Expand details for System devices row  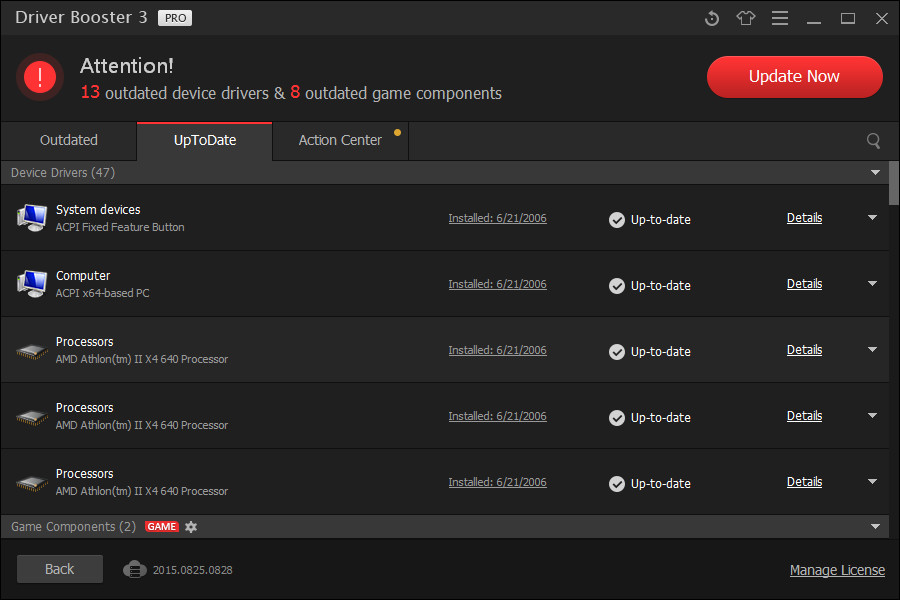coord(871,216)
